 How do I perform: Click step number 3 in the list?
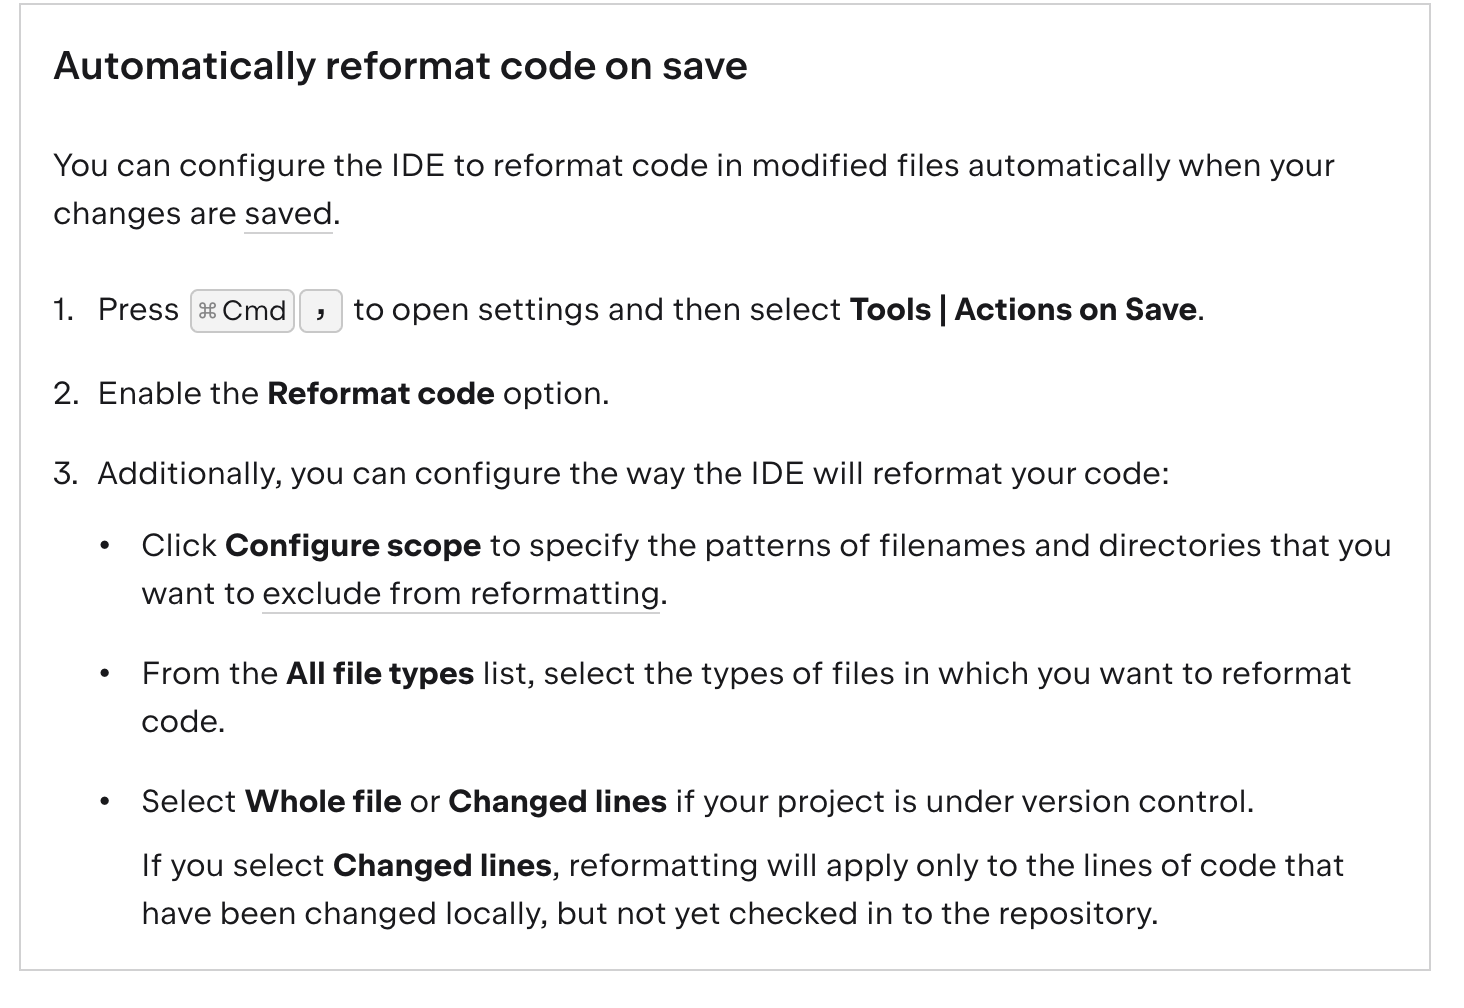[66, 474]
